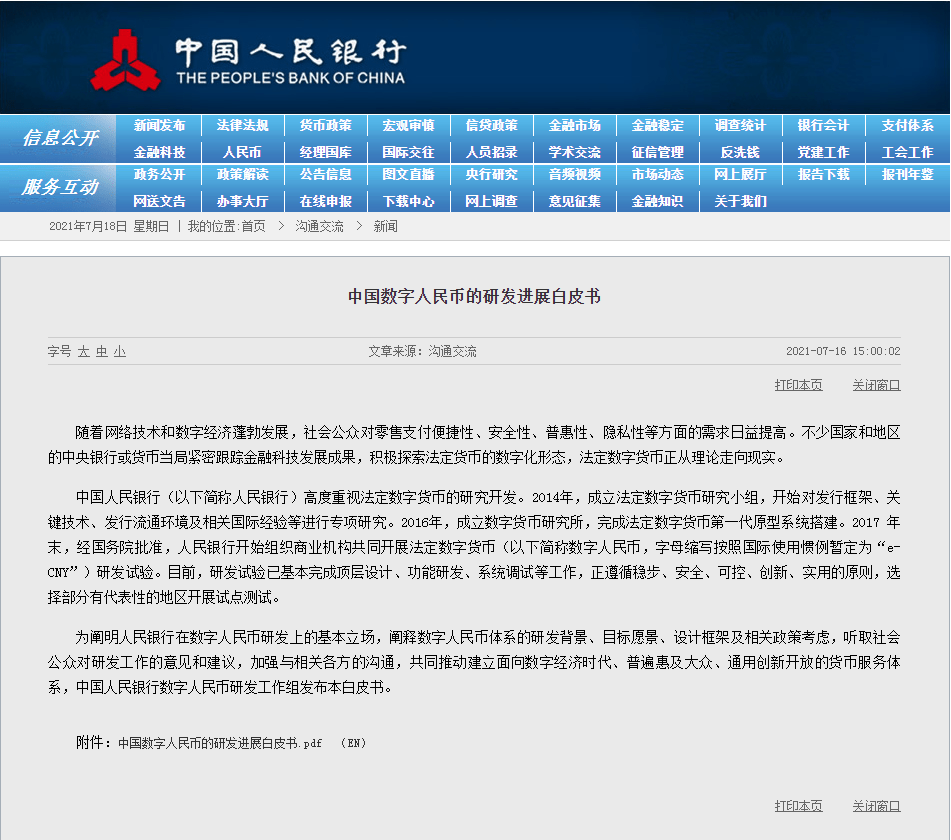Click the article title 中国数字人民币的研发进展白皮书
Viewport: 951px width, 840px height.
click(474, 297)
